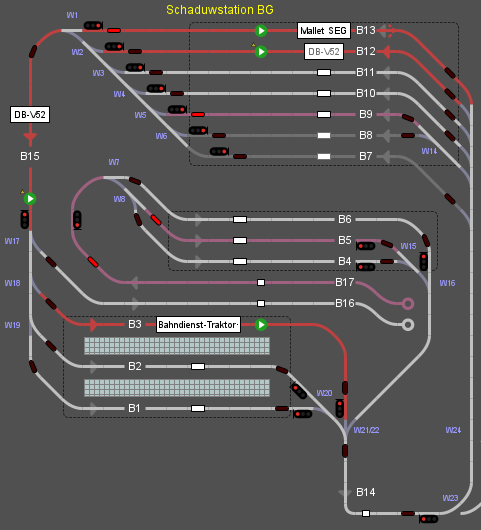Screen dimensions: 481x530
Task: Click the green start button on track B3
Action: point(261,324)
